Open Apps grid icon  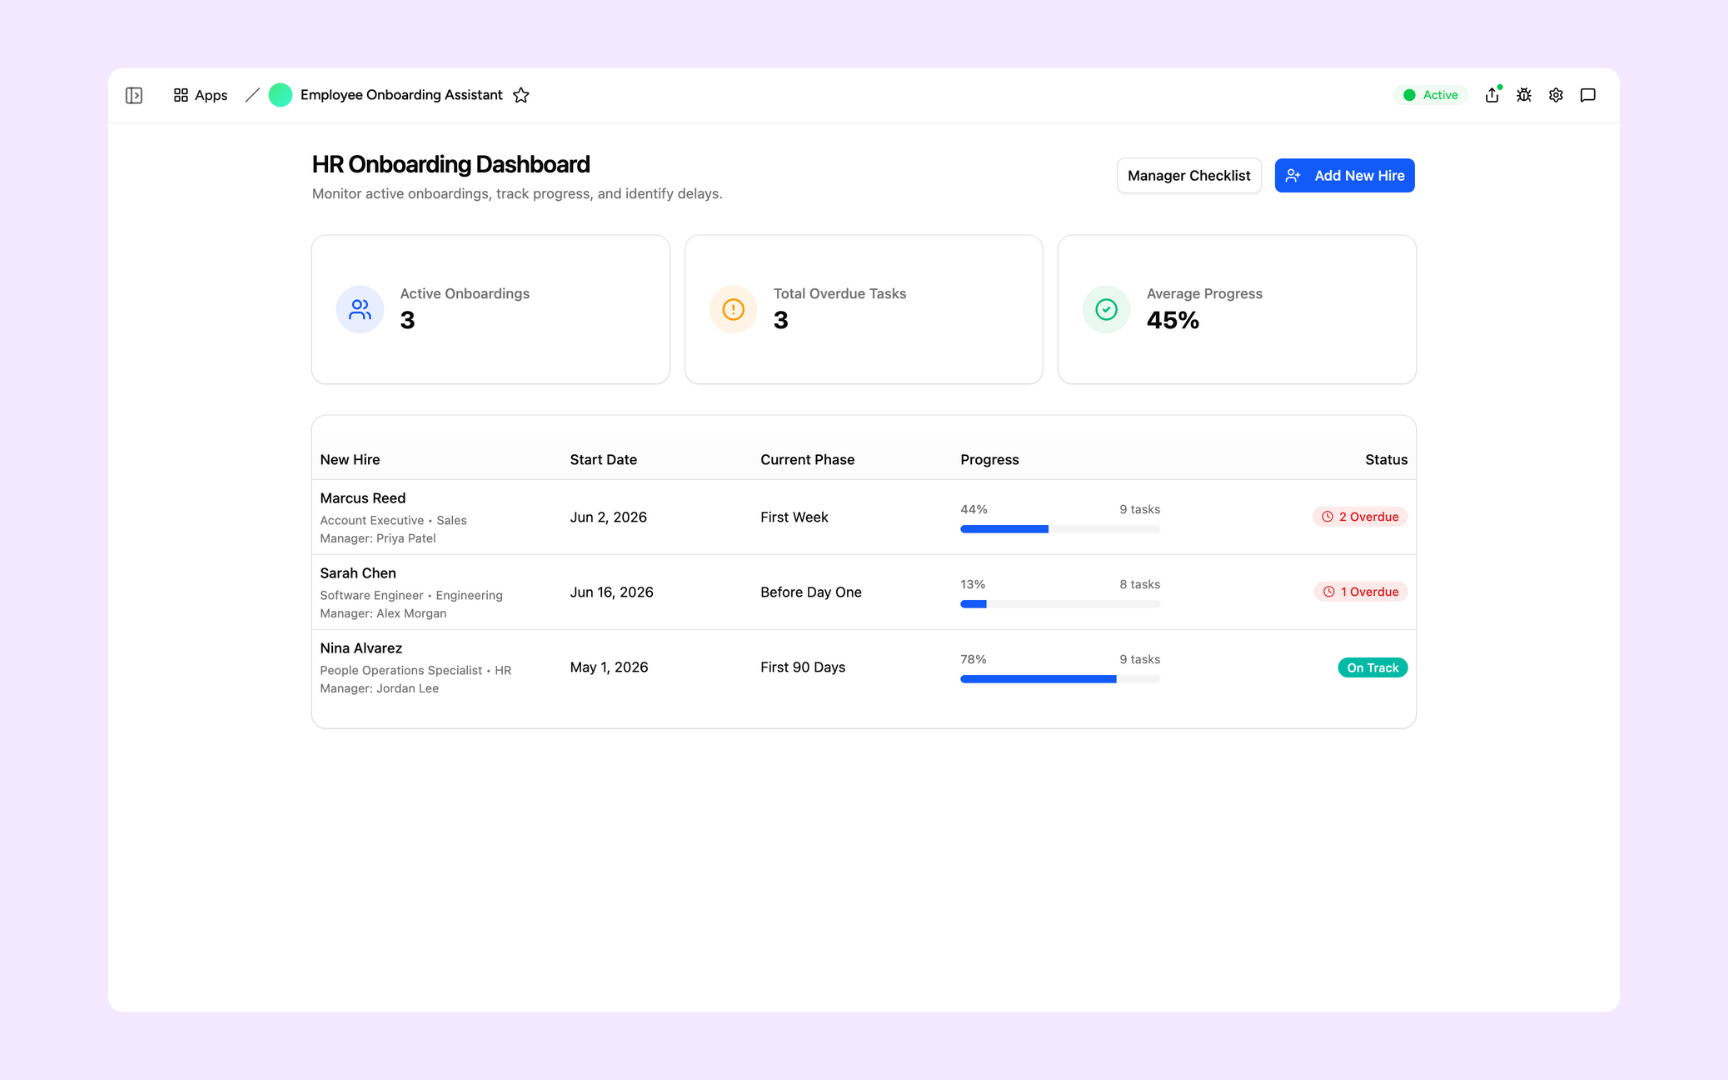[181, 95]
